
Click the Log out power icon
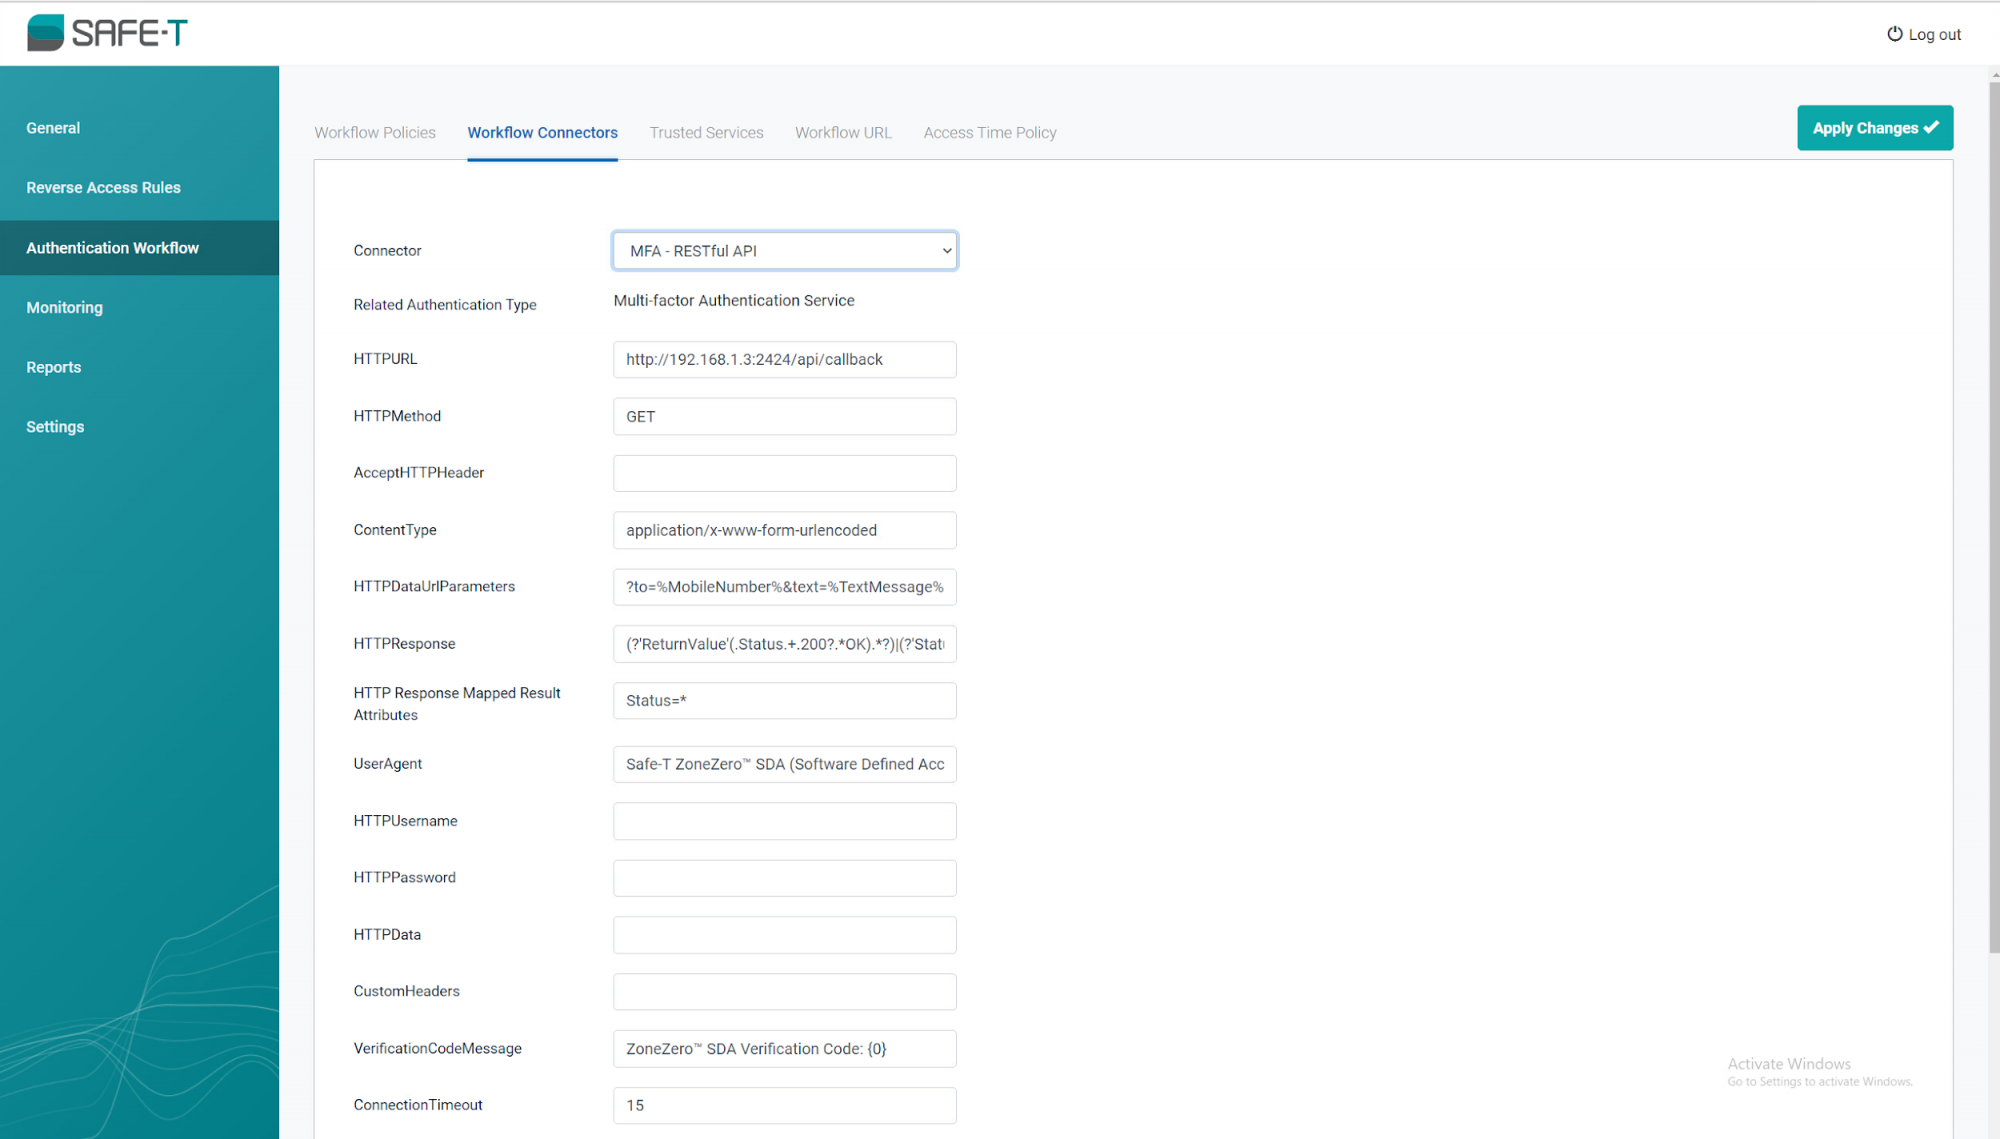pyautogui.click(x=1894, y=34)
